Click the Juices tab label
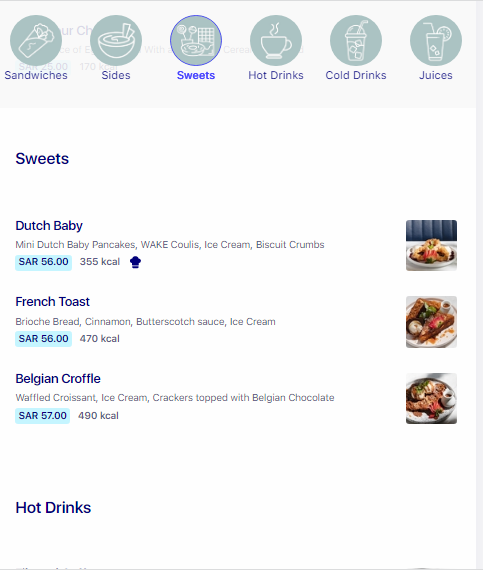Screen dimensions: 483x570 pos(436,75)
